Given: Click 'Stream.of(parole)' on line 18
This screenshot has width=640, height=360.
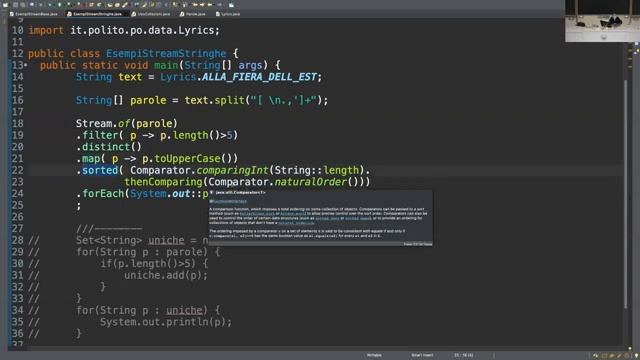Looking at the screenshot, I should 127,124.
